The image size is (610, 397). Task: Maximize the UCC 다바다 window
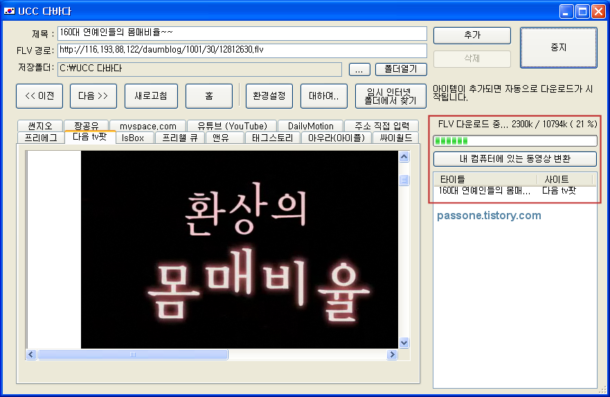[582, 11]
